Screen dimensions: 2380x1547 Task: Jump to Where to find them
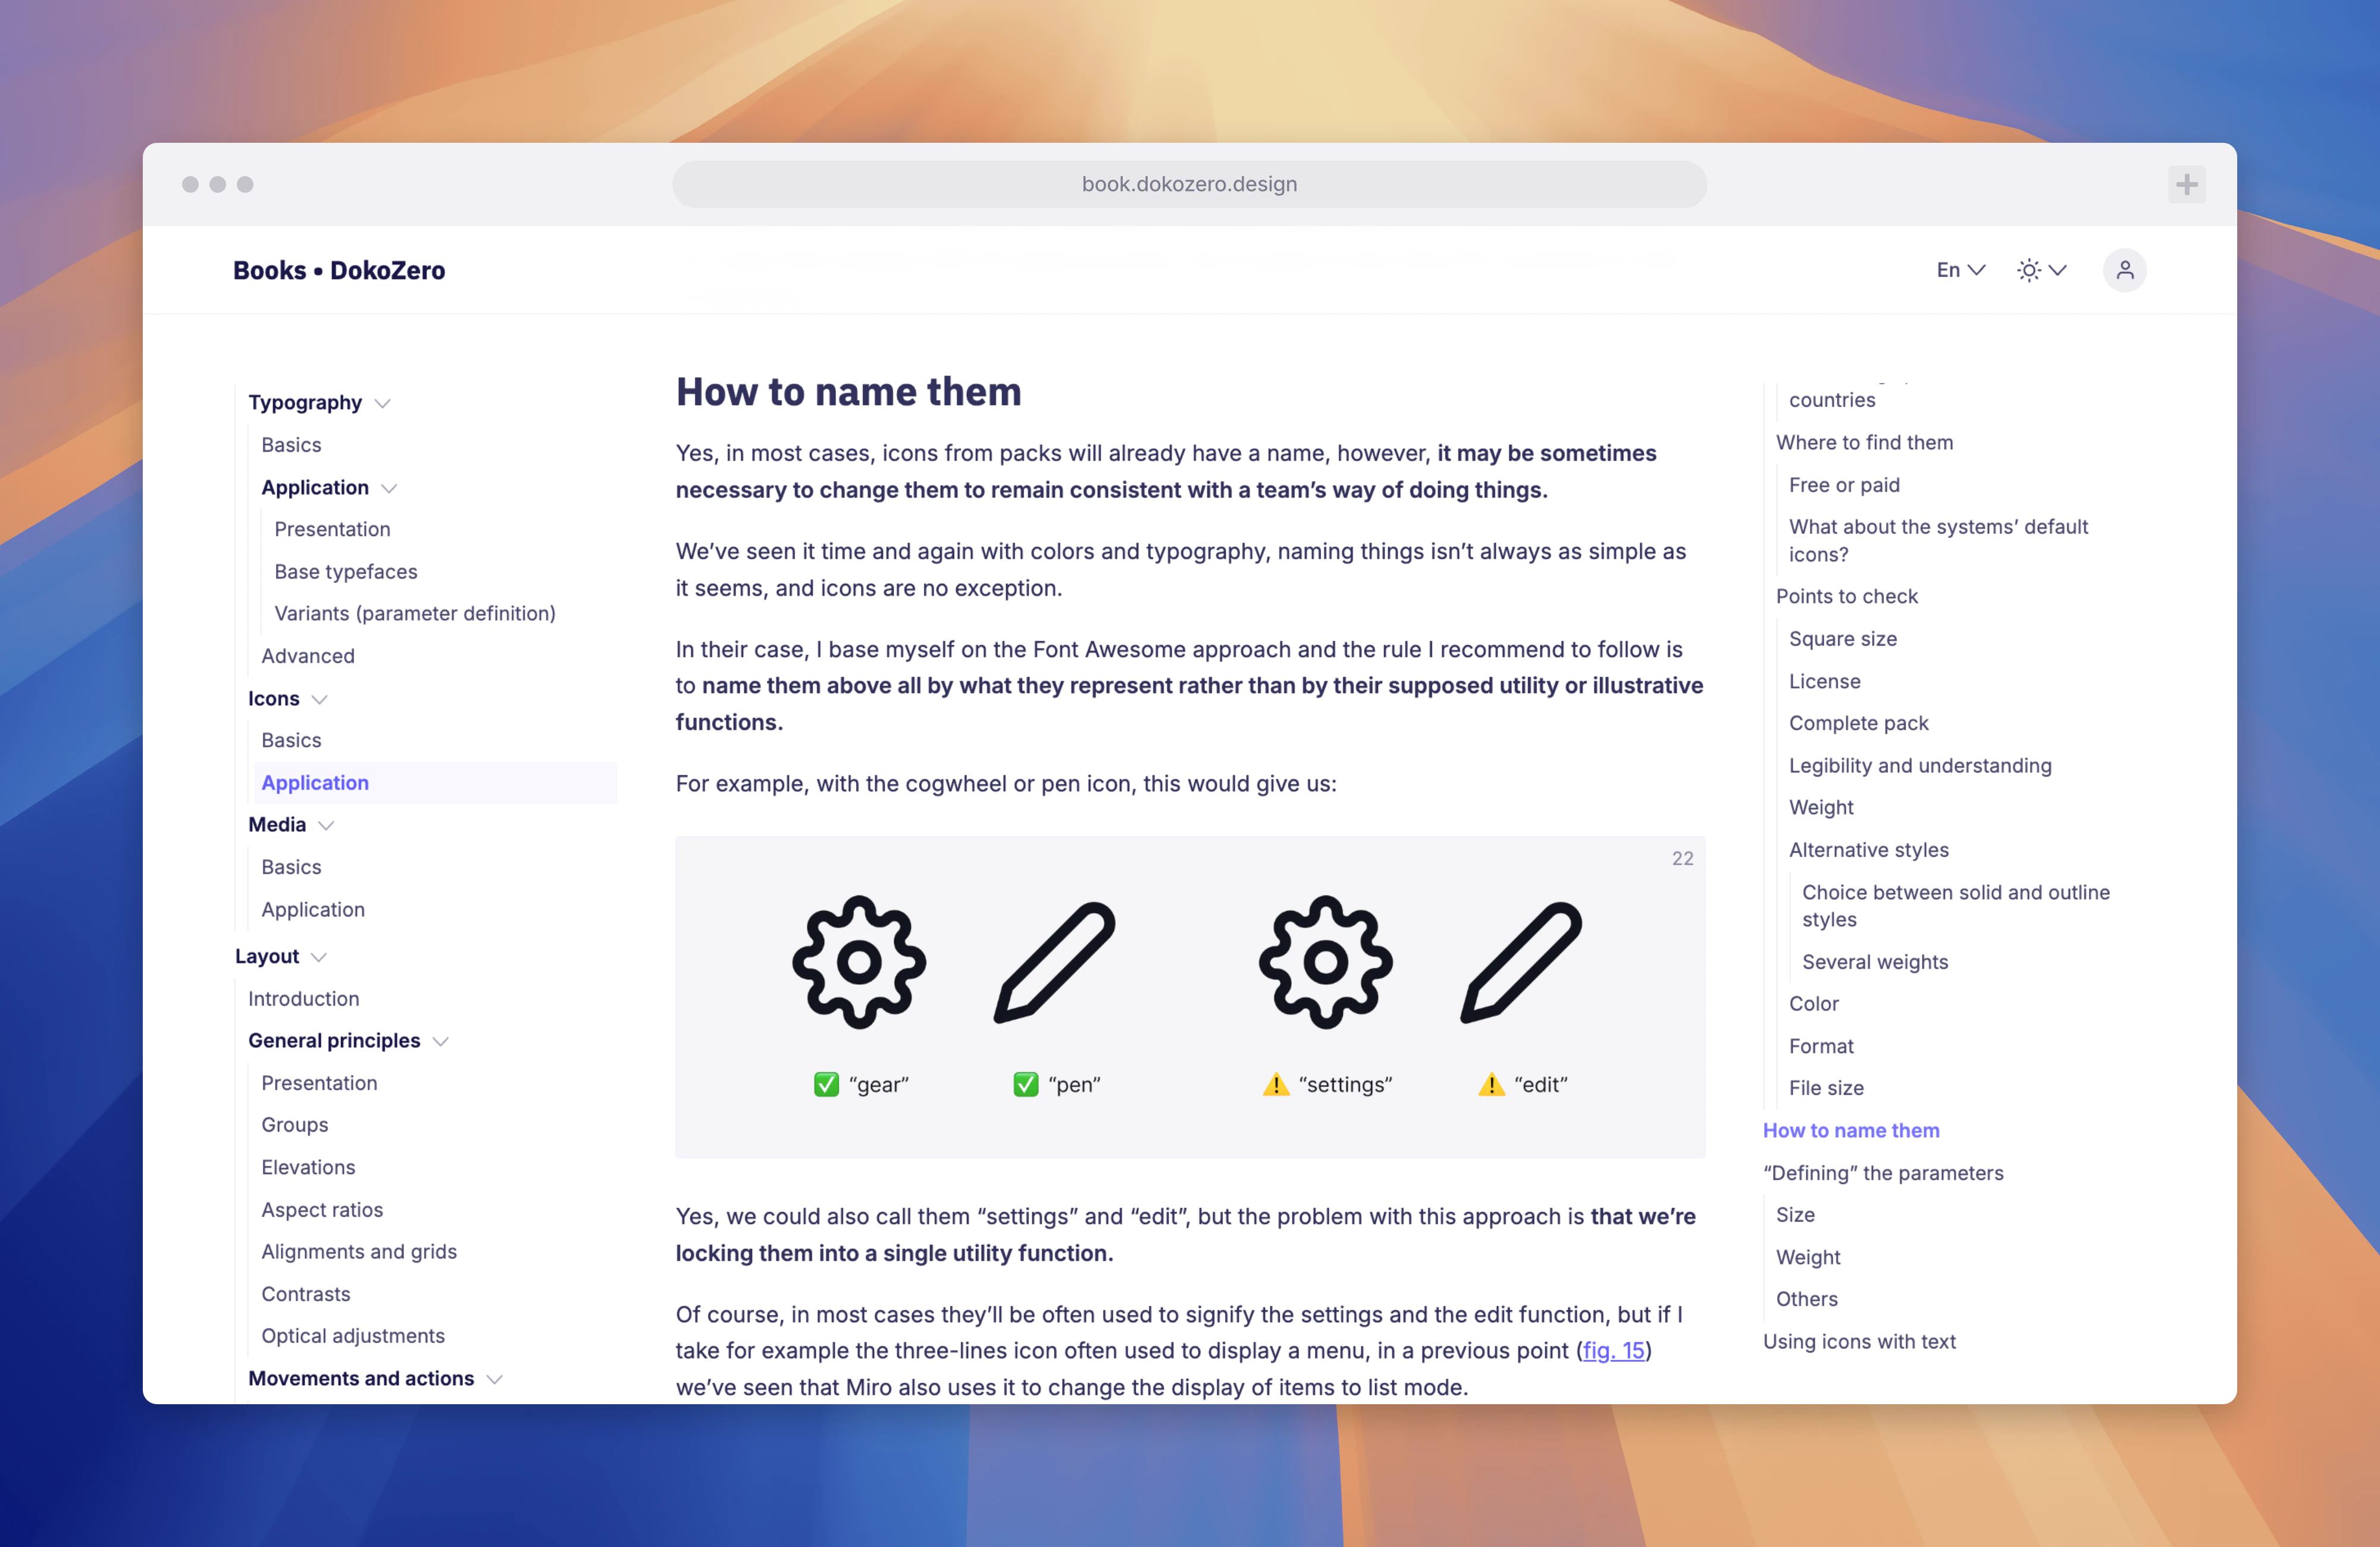(x=1864, y=442)
